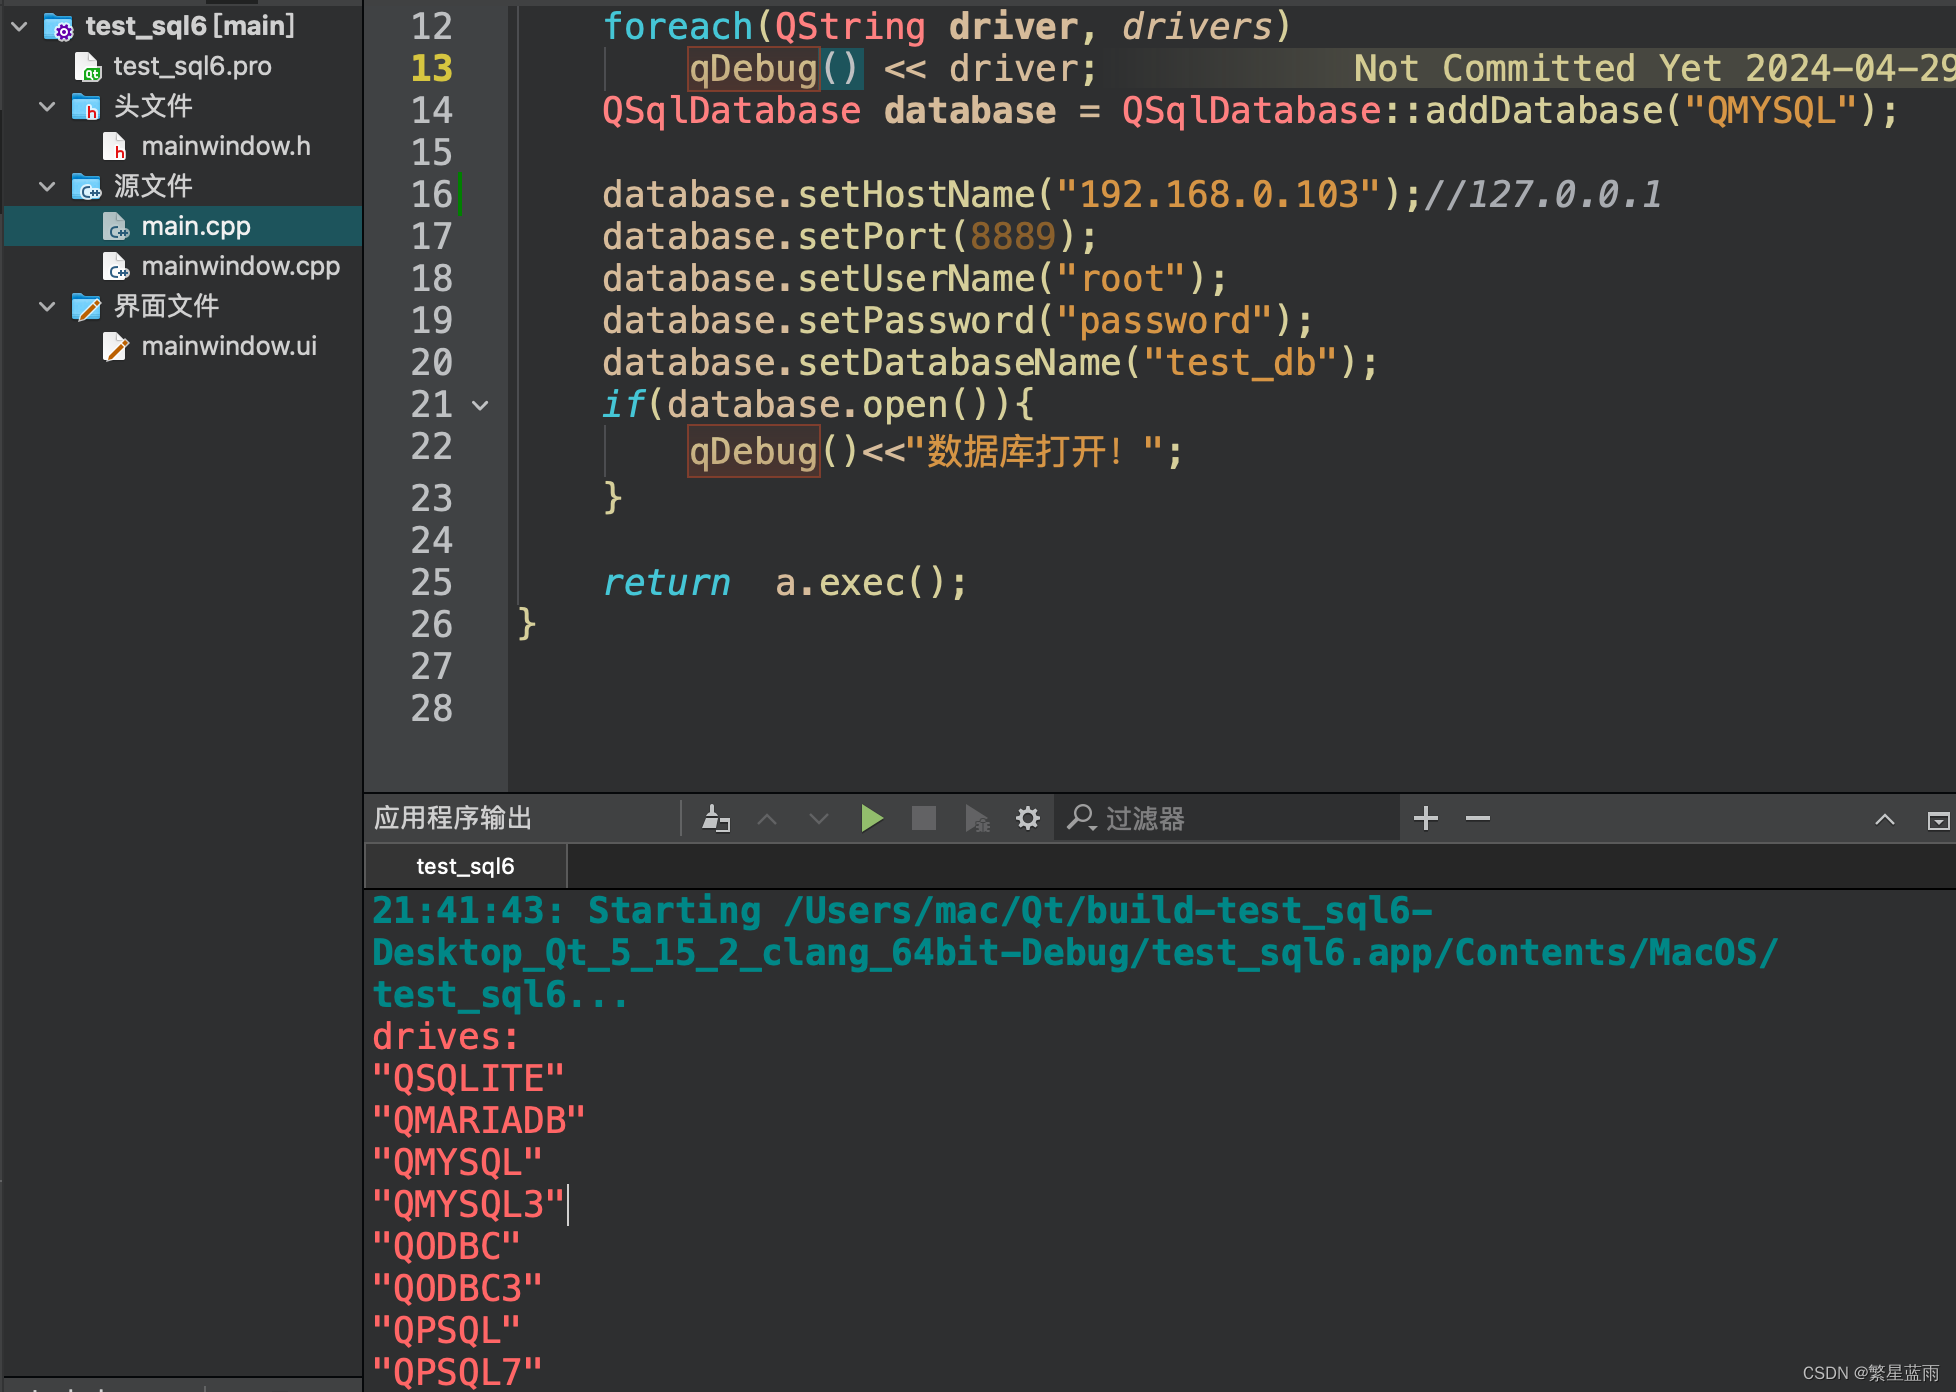
Task: Select the test_sql6 output tab
Action: click(465, 866)
